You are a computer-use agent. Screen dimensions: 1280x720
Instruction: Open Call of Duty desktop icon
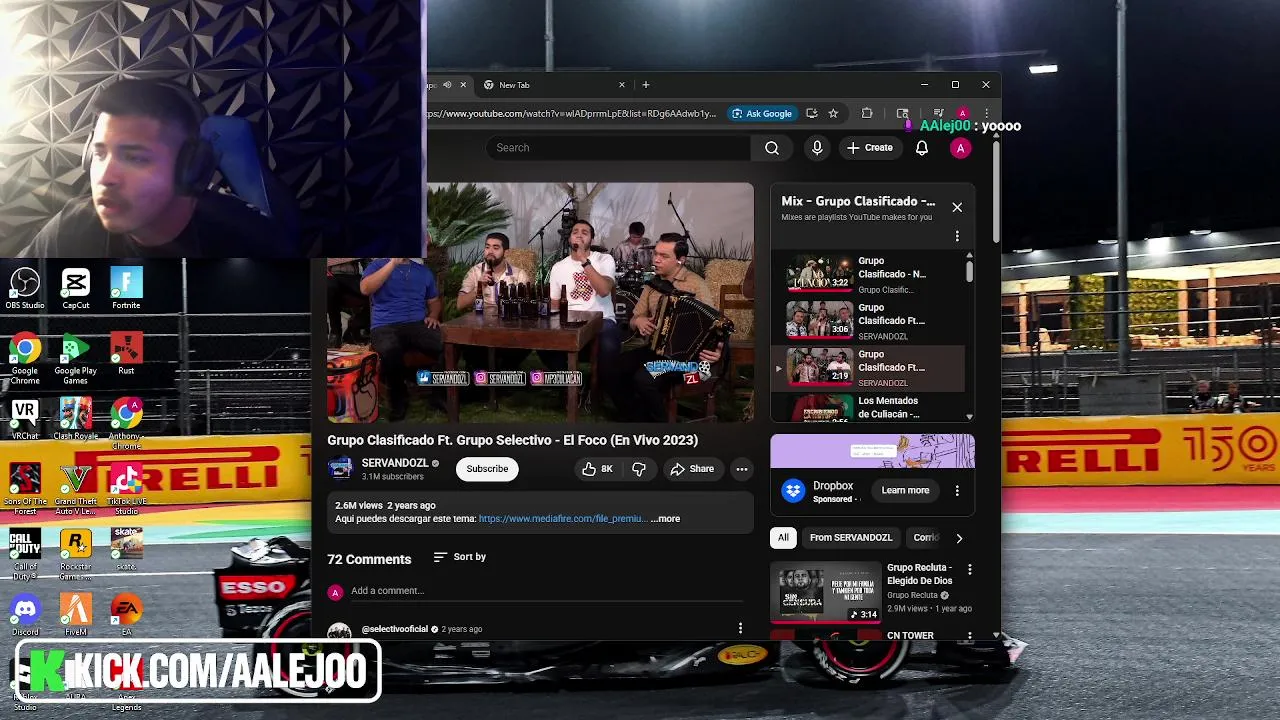tap(25, 555)
